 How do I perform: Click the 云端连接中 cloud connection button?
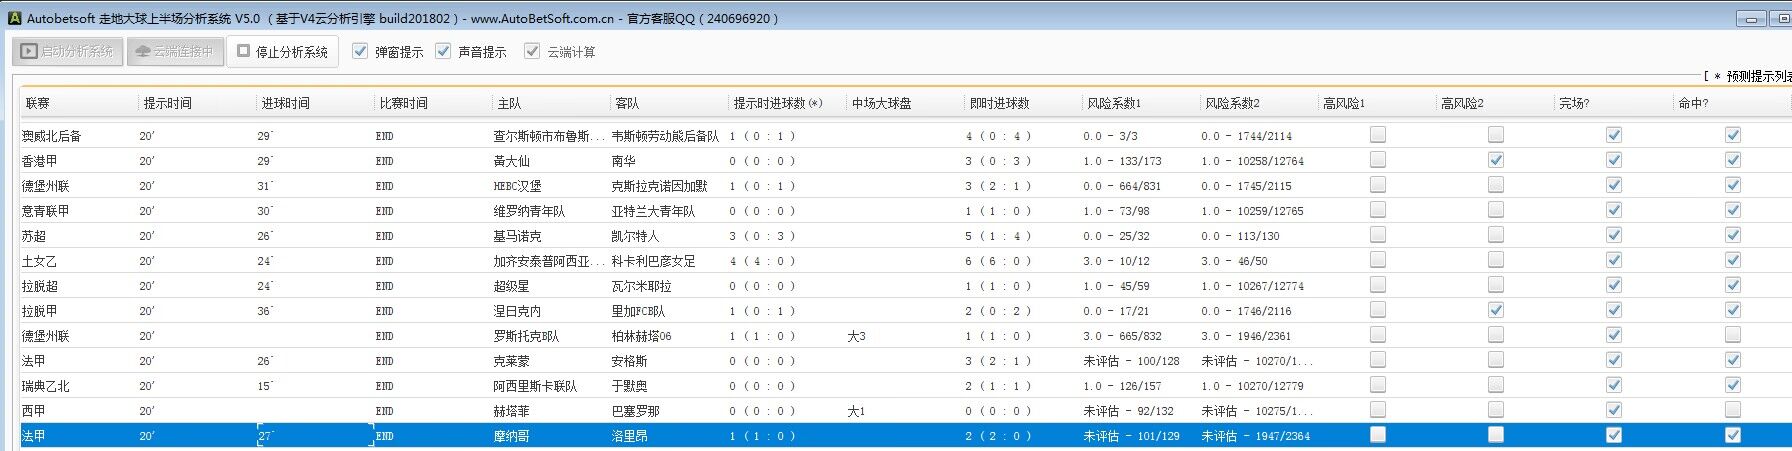pos(174,51)
